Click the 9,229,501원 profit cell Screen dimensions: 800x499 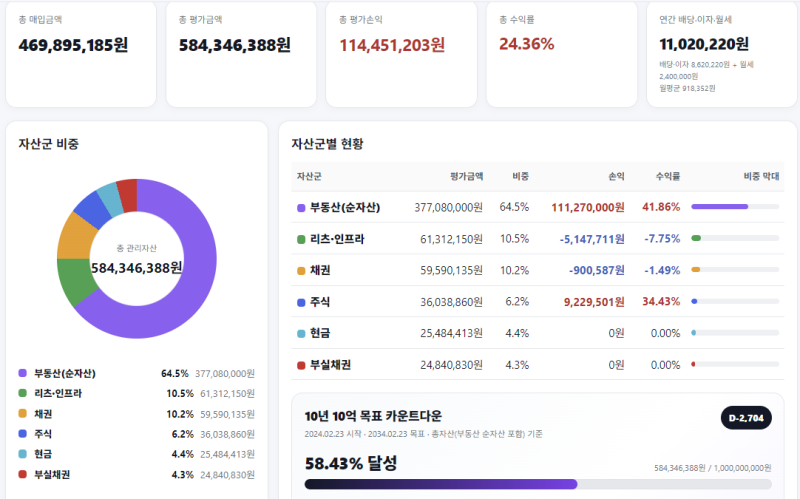point(594,302)
